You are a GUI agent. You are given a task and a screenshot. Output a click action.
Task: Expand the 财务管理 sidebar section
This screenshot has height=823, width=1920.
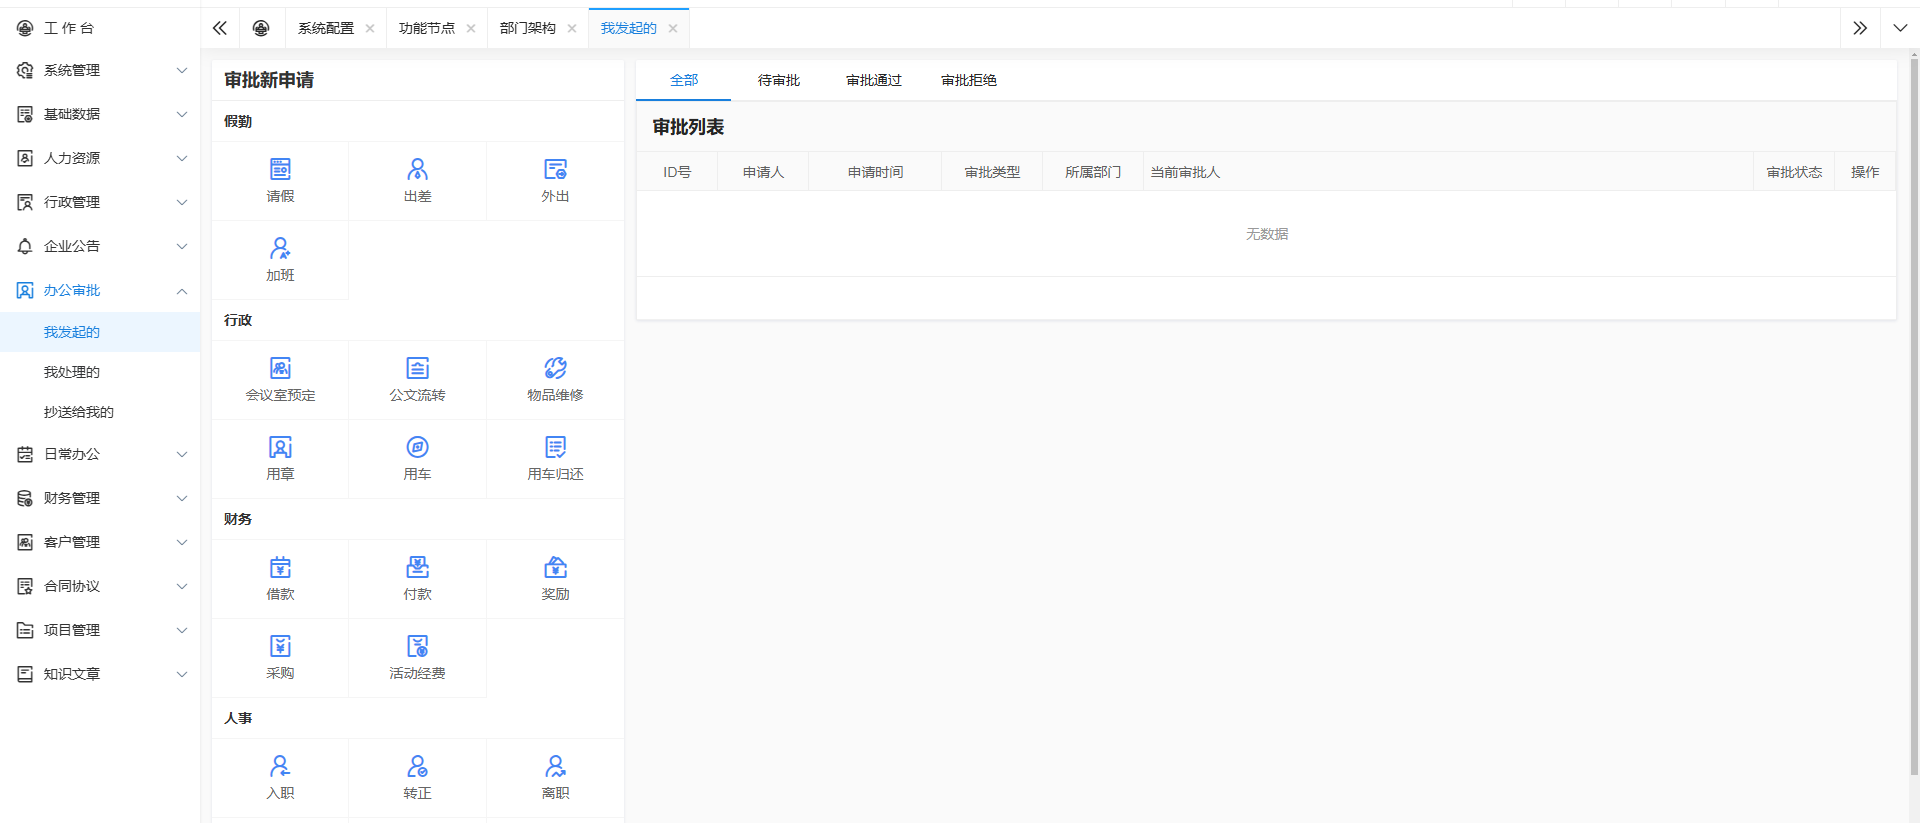[x=100, y=498]
